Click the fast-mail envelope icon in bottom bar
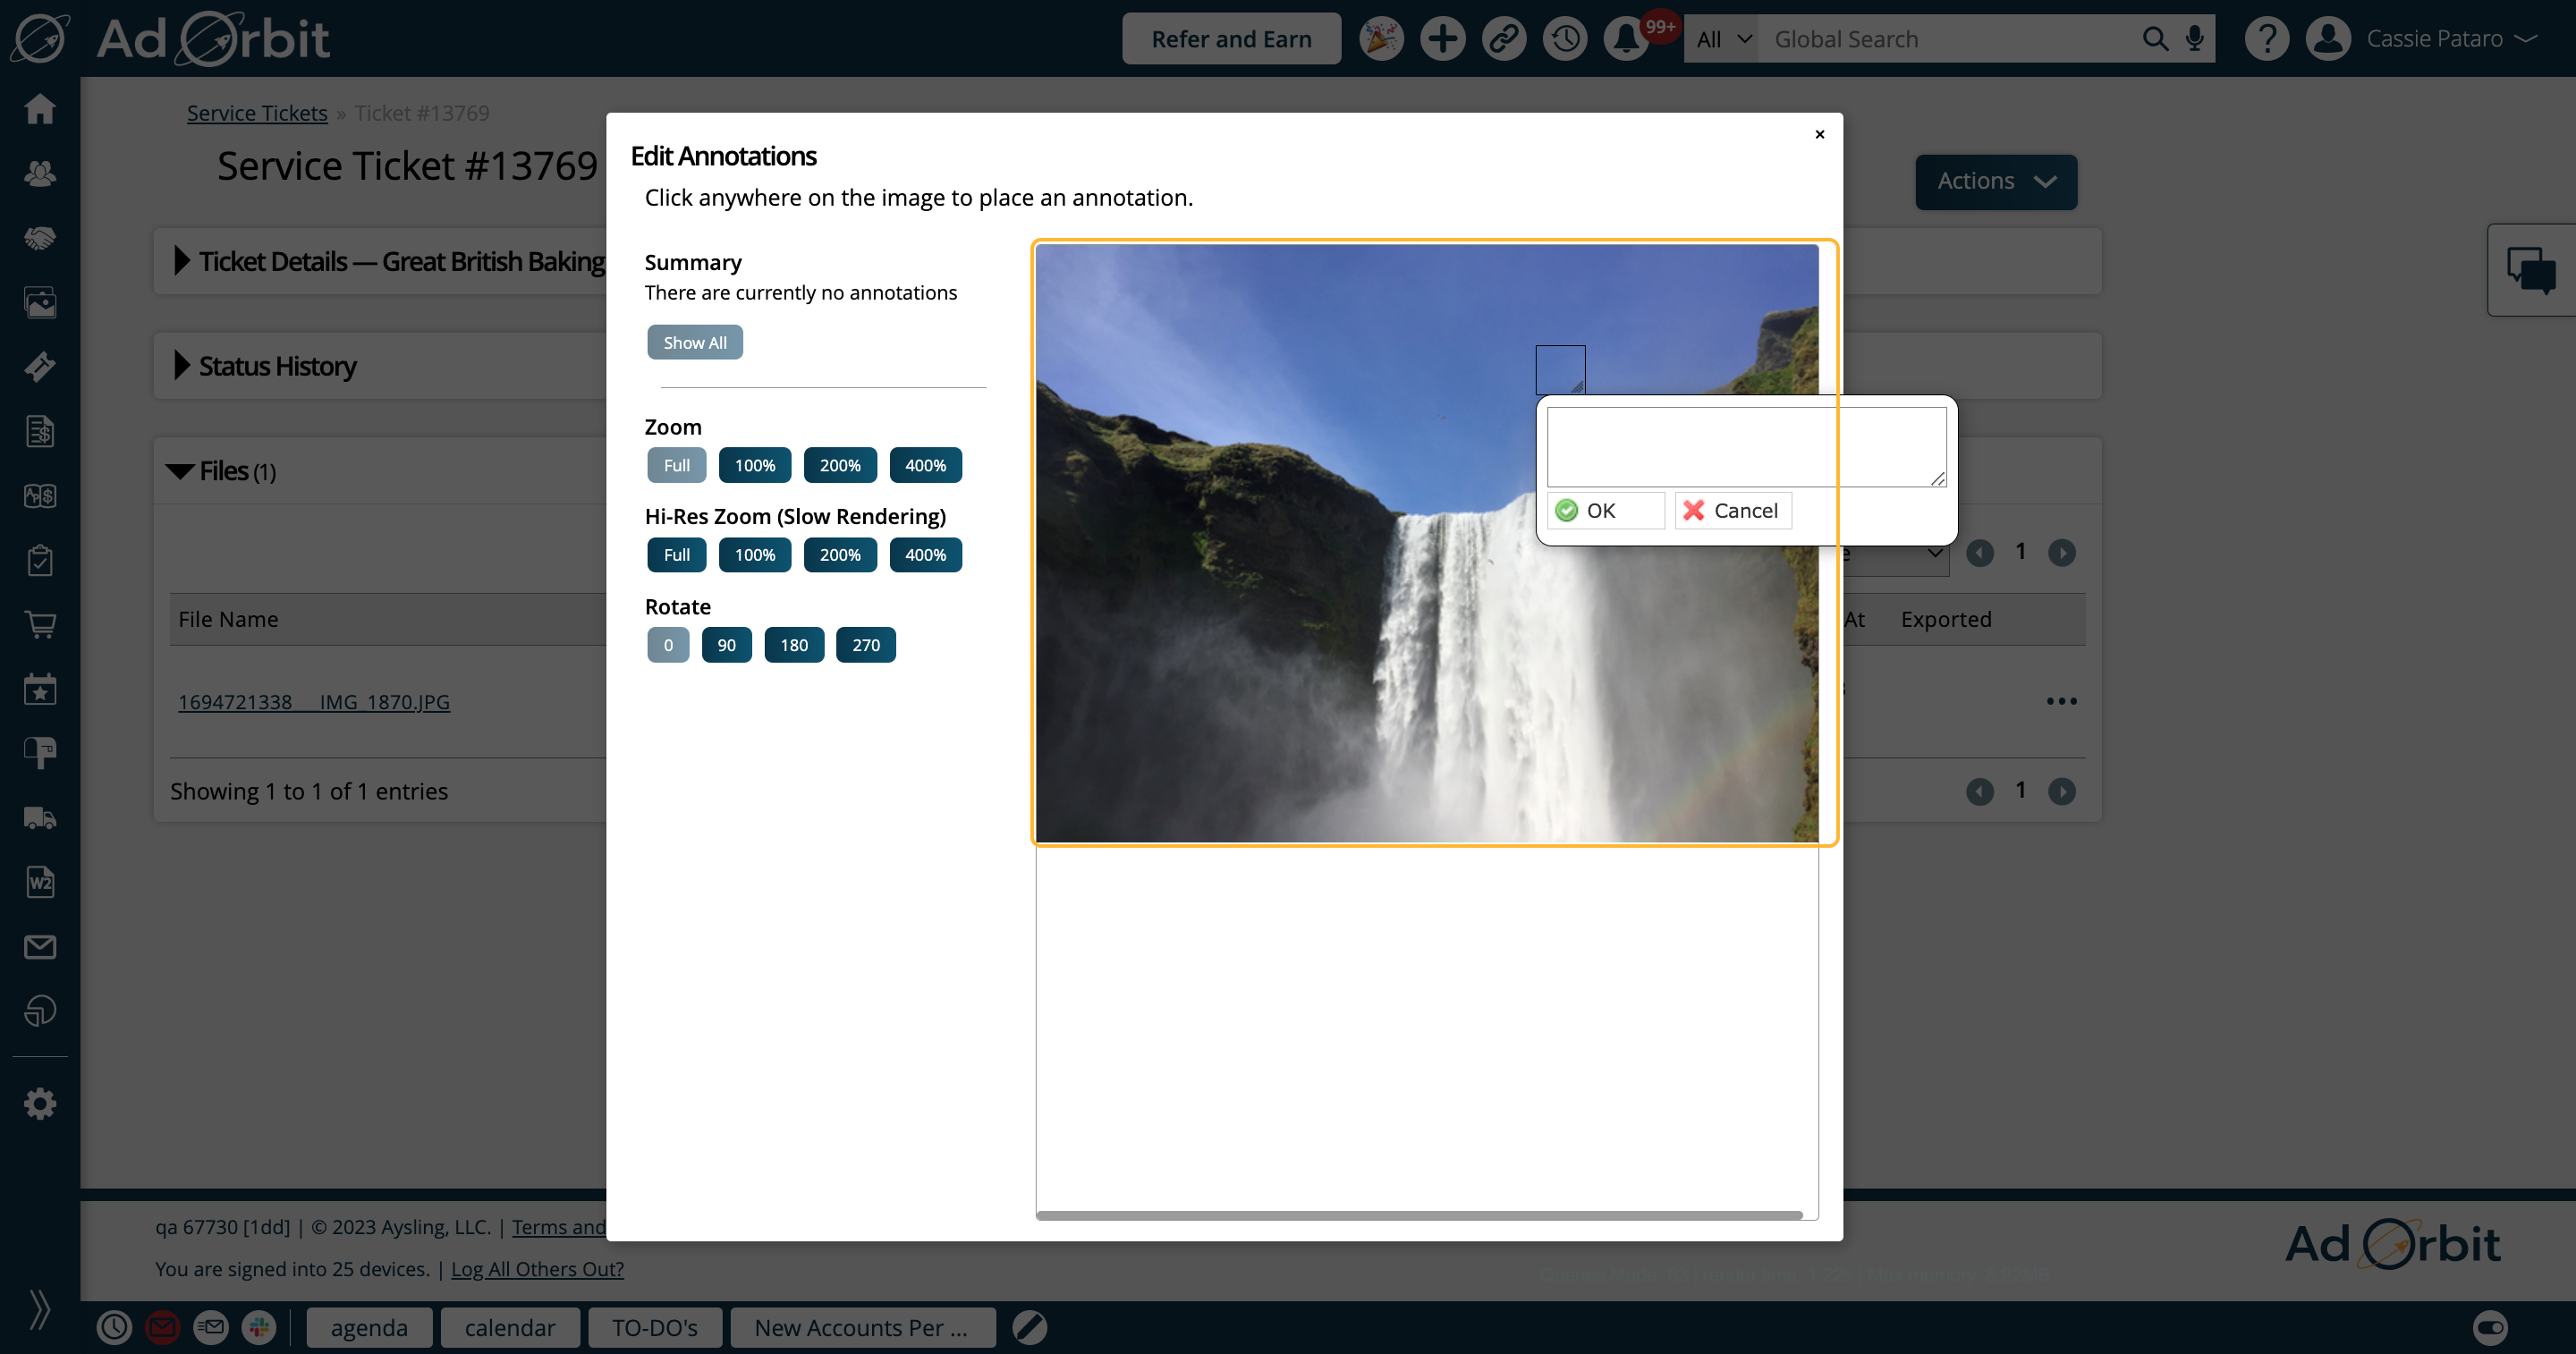 [x=210, y=1327]
